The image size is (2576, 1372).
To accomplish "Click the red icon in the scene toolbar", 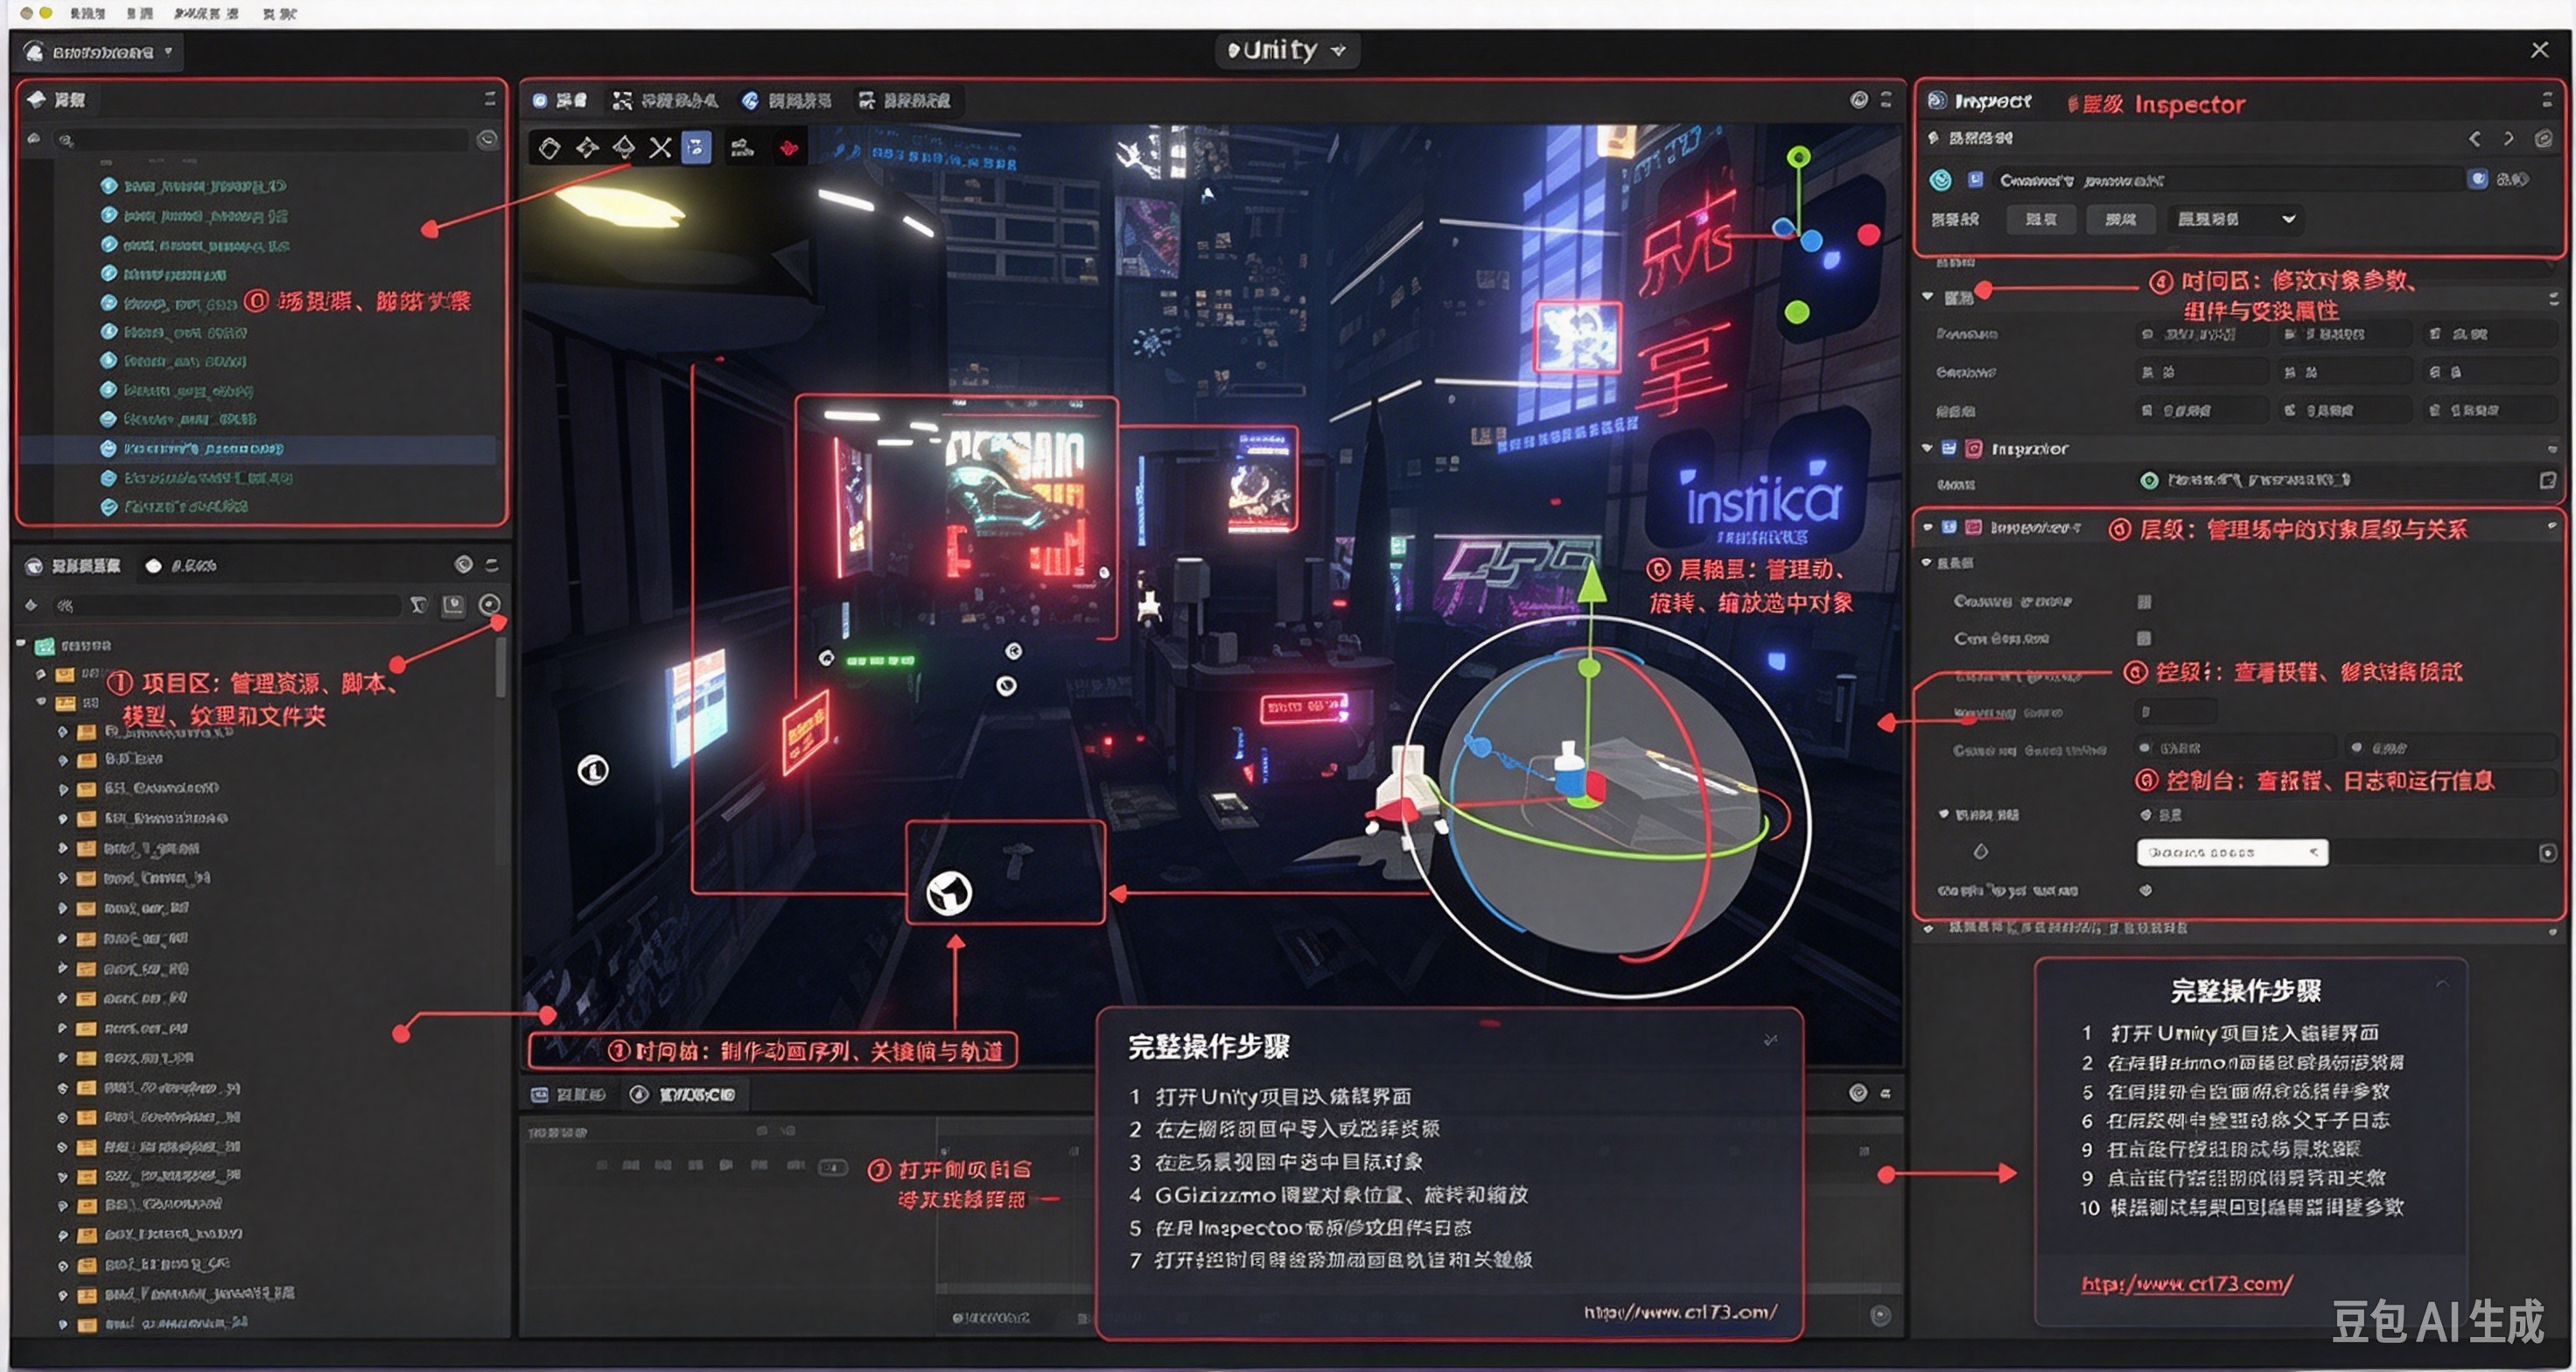I will click(789, 148).
